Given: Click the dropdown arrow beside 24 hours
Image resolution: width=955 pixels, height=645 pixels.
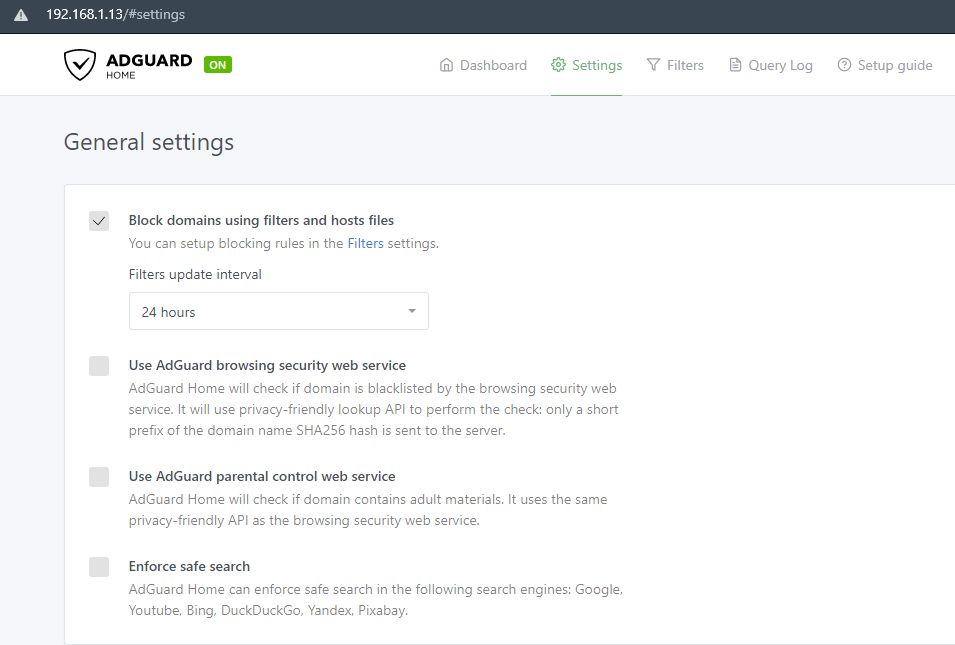Looking at the screenshot, I should (412, 311).
